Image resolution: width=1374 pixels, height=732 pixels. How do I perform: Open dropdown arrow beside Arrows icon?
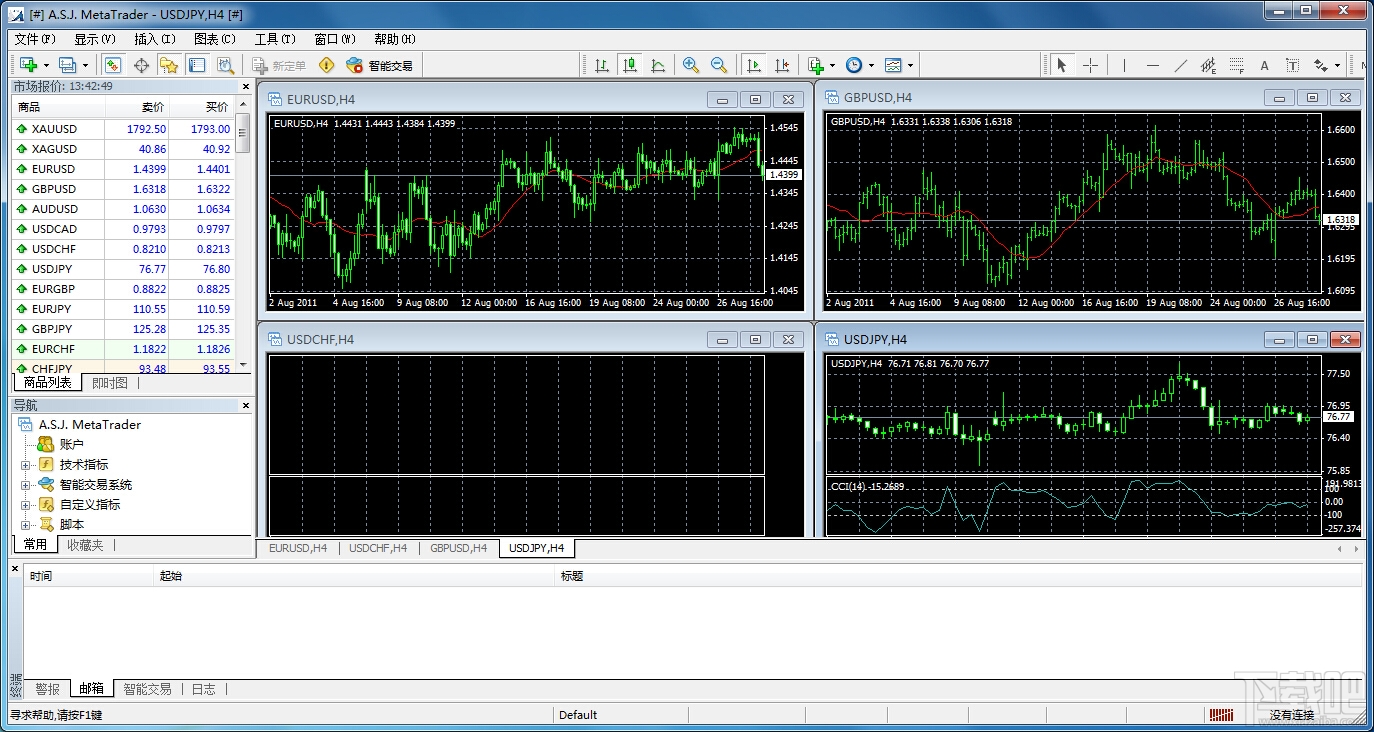tap(1337, 66)
